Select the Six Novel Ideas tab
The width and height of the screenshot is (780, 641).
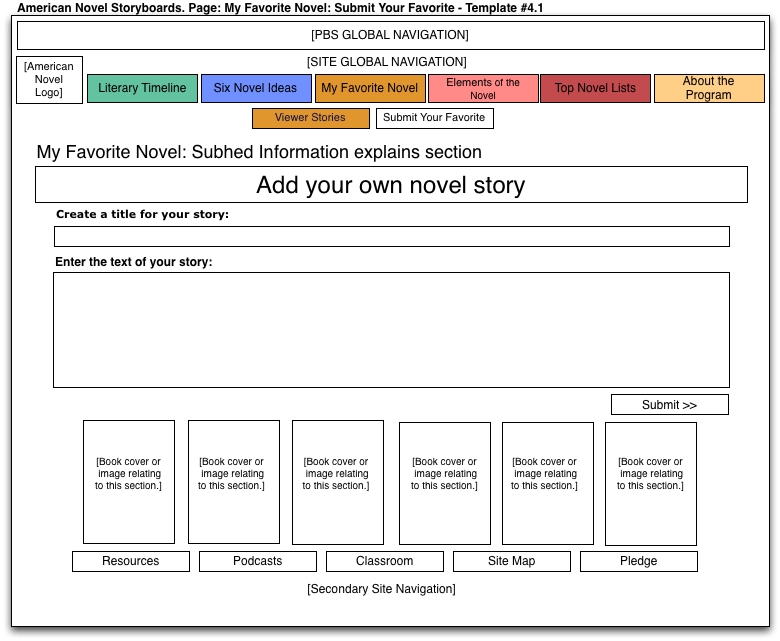255,88
